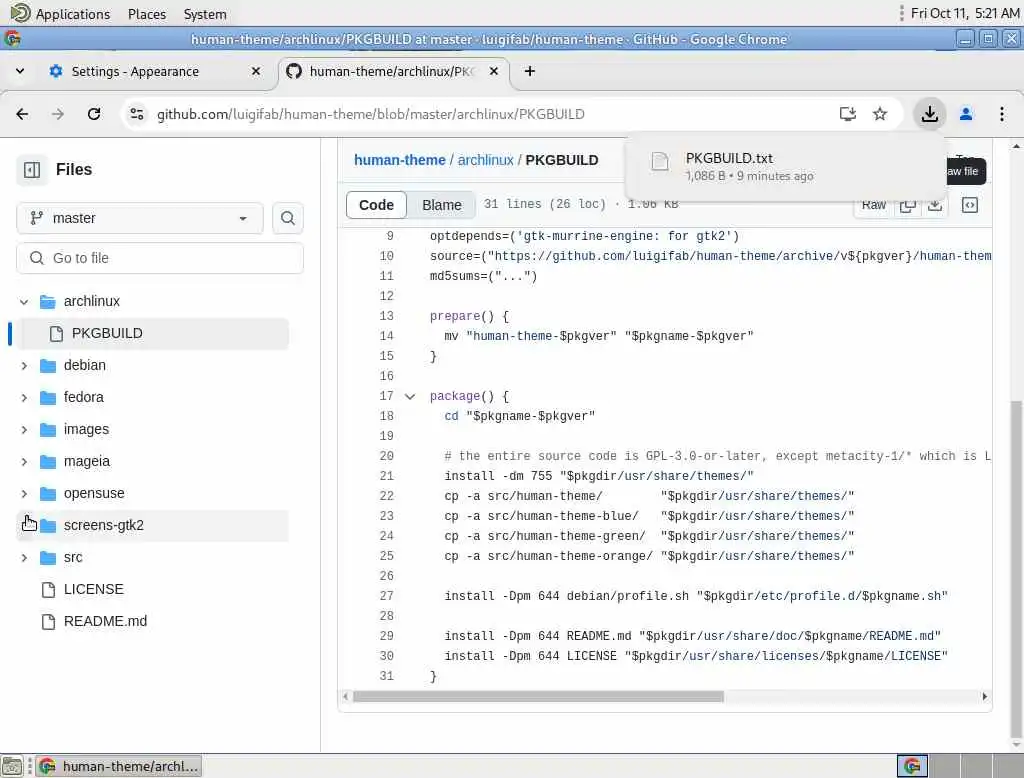1024x778 pixels.
Task: Open the Chrome downloads icon
Action: point(929,114)
